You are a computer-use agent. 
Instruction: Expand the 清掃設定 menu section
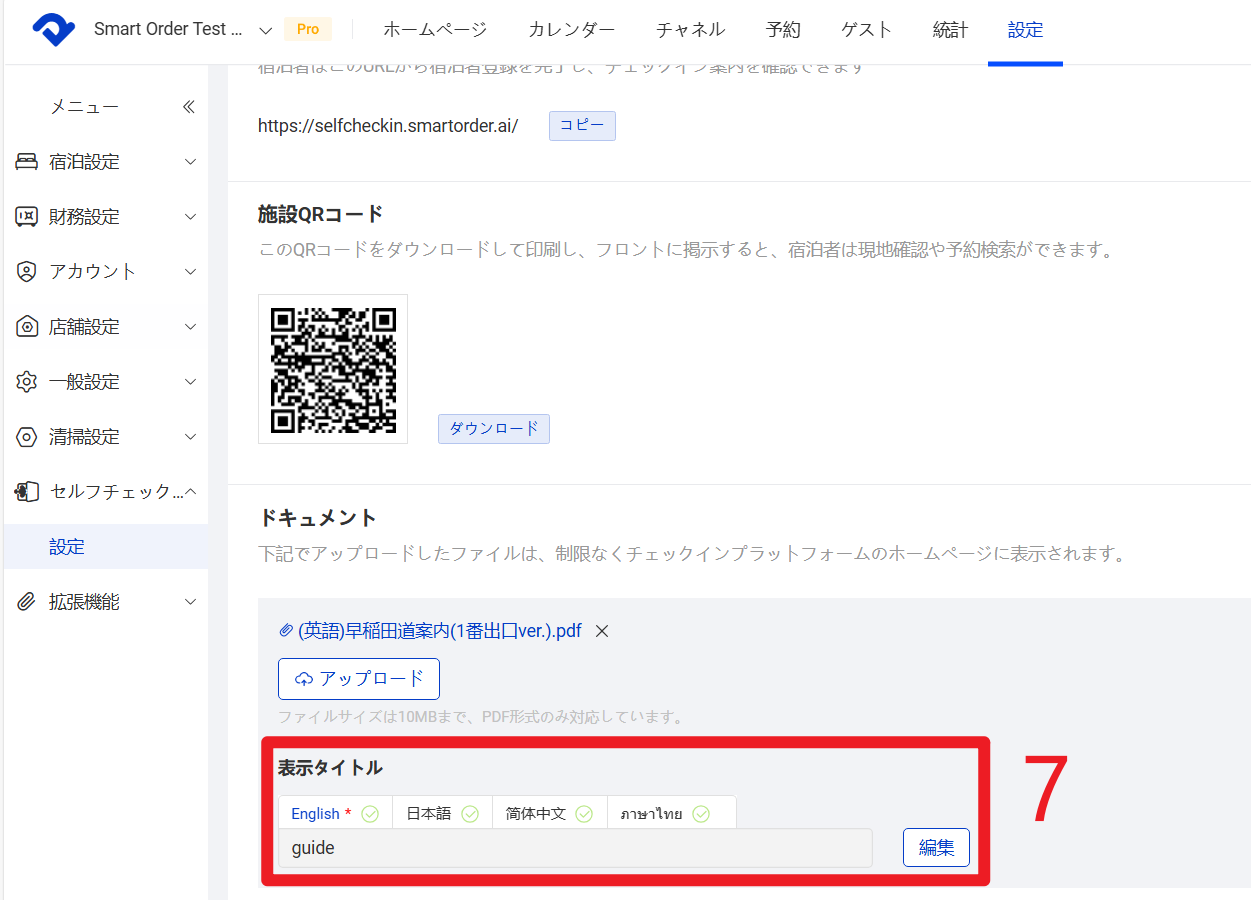[x=190, y=437]
